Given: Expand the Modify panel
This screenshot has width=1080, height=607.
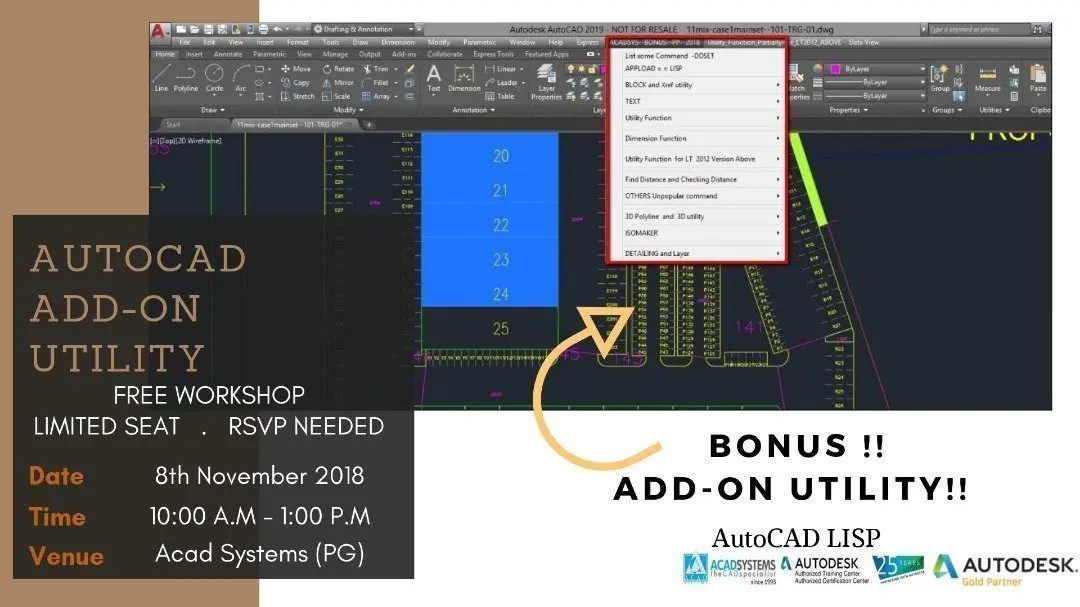Looking at the screenshot, I should tap(348, 110).
